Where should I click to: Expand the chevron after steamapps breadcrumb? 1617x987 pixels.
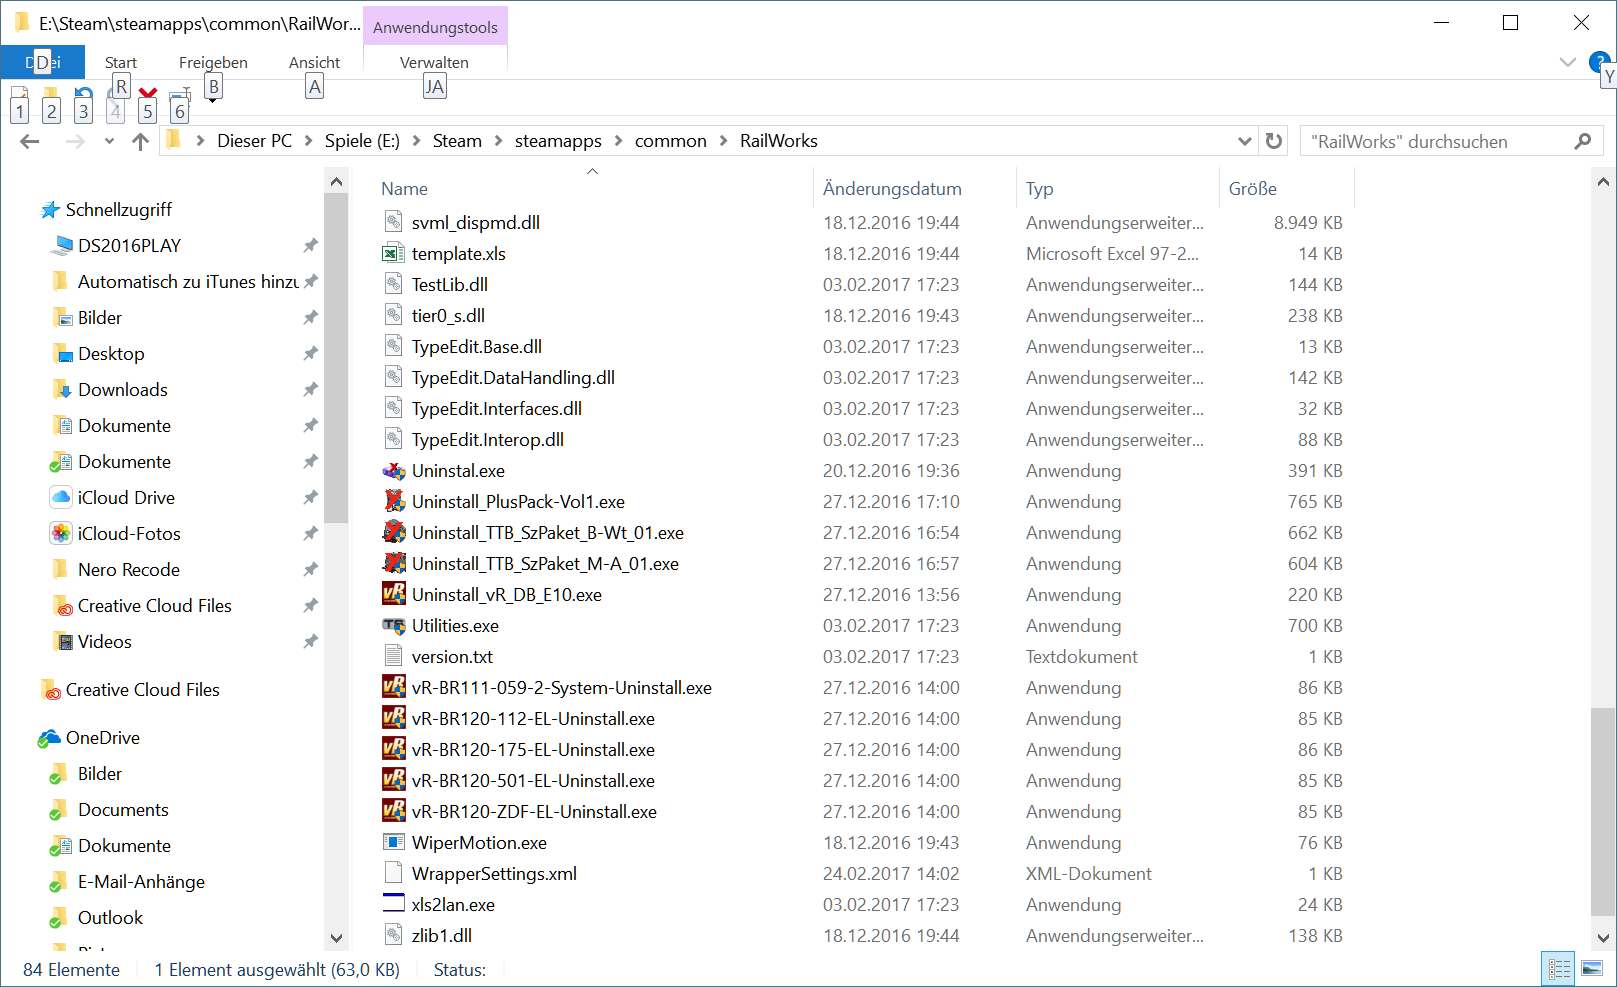618,141
